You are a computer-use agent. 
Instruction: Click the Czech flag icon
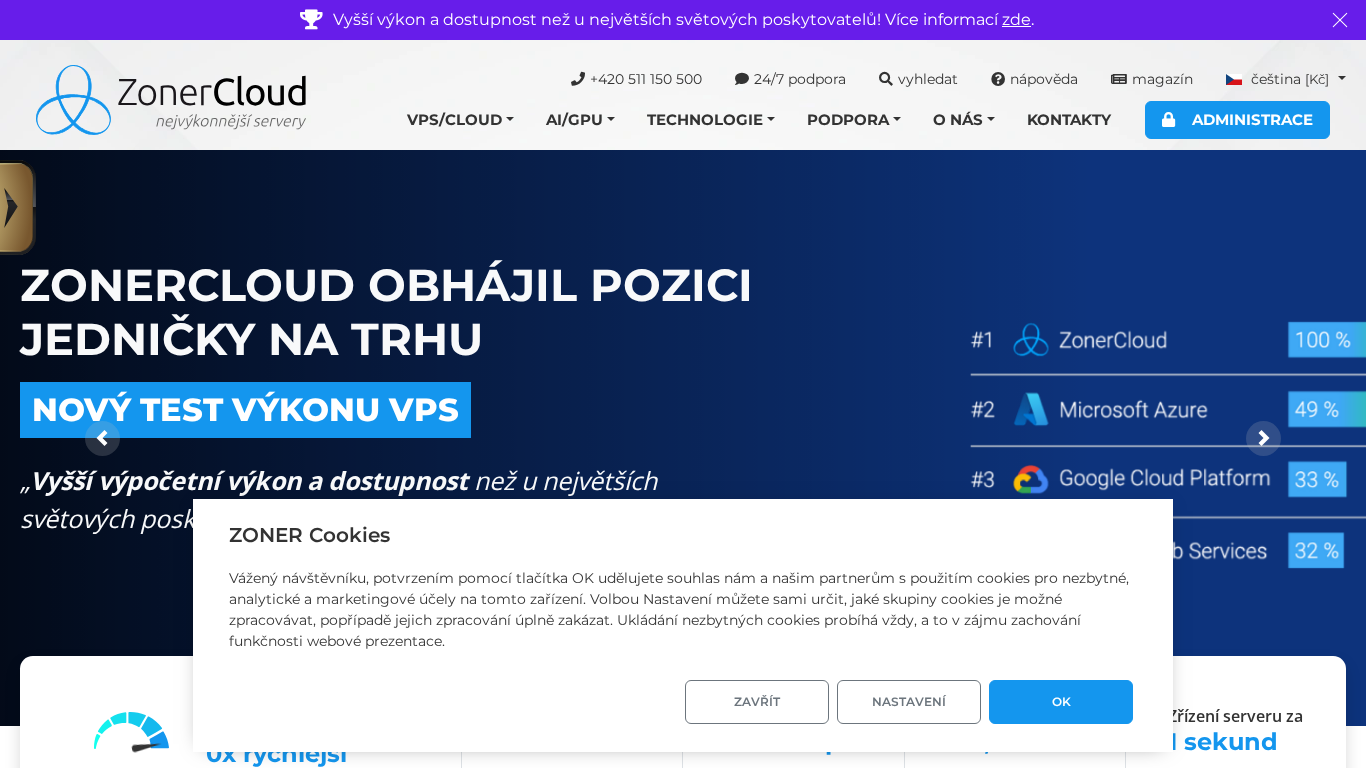[1234, 80]
